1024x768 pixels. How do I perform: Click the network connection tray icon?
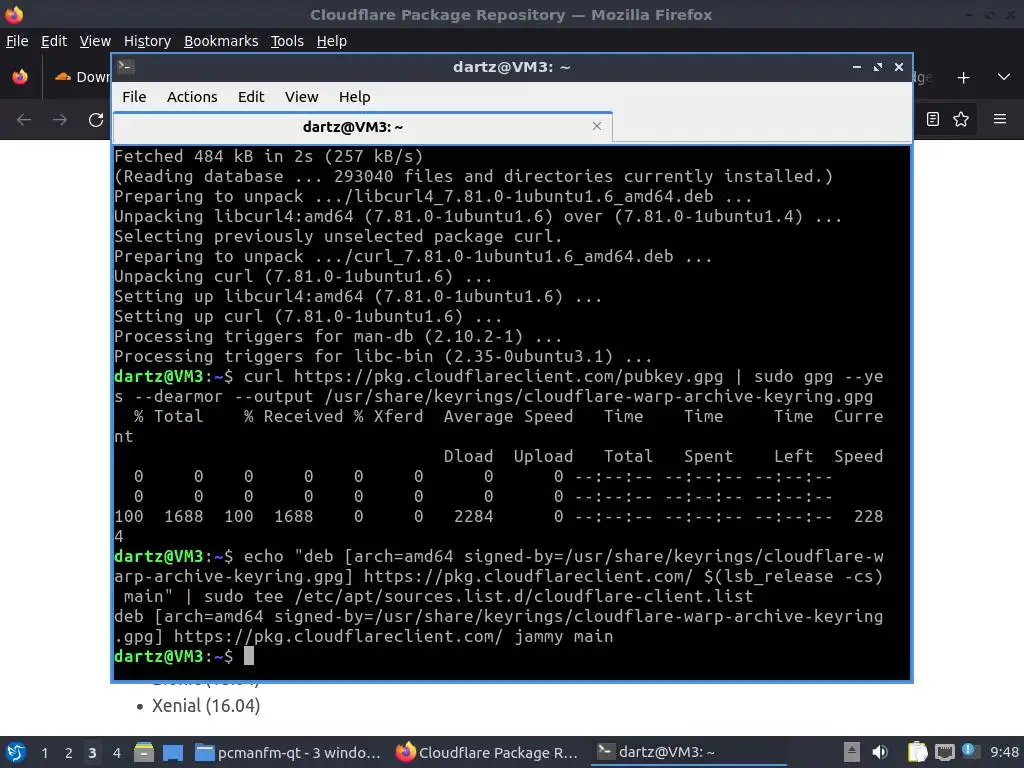click(944, 752)
